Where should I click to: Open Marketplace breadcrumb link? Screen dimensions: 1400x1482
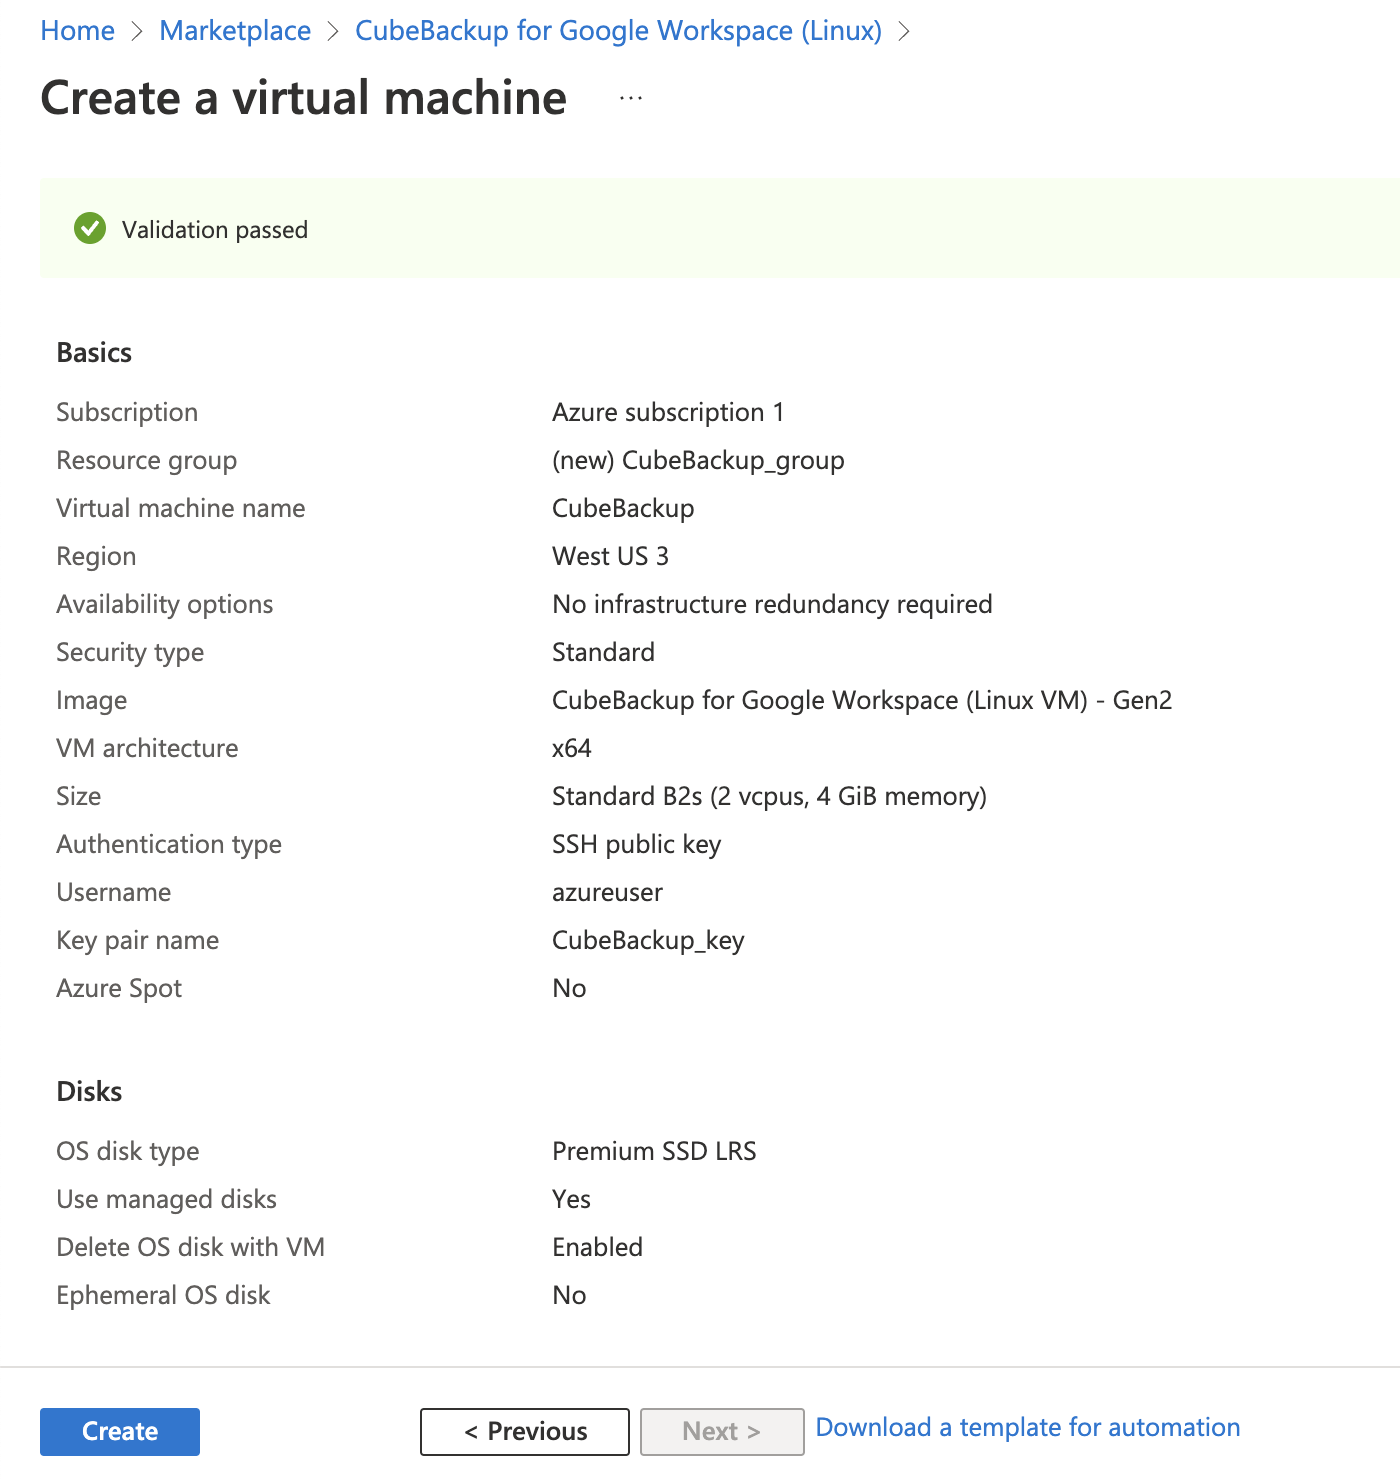click(235, 31)
